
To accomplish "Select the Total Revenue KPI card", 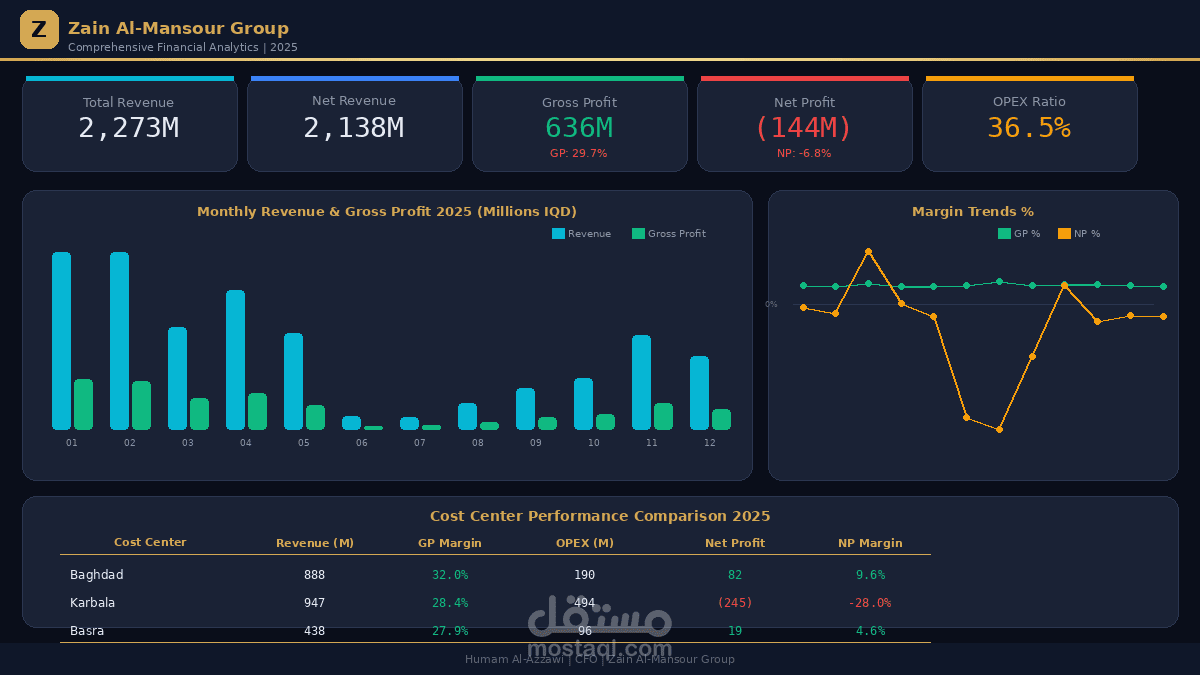I will coord(129,123).
